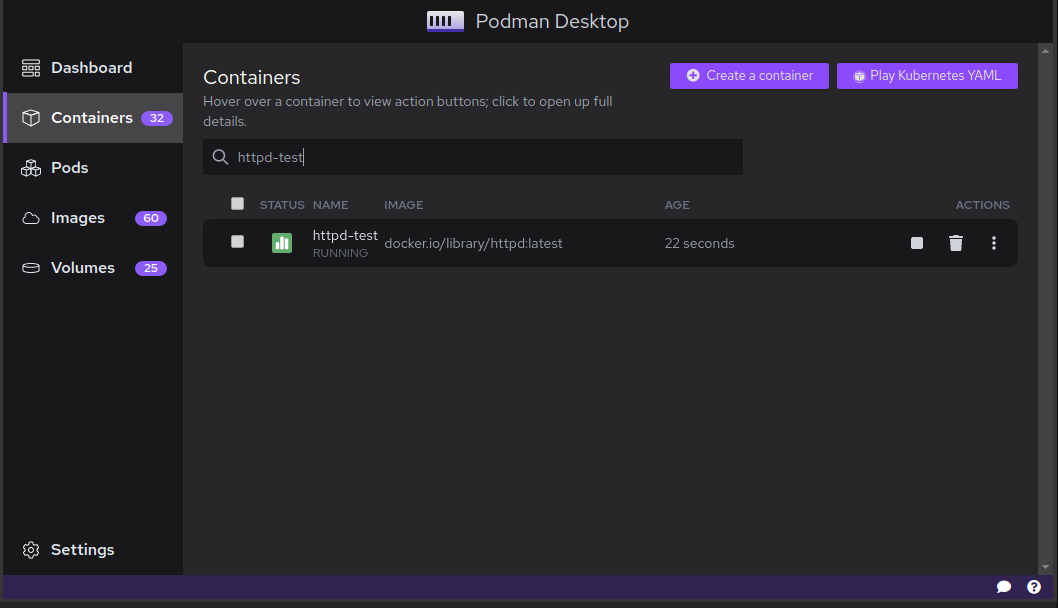Select the Pods section in sidebar
Screen dimensions: 1058x608
tap(69, 167)
